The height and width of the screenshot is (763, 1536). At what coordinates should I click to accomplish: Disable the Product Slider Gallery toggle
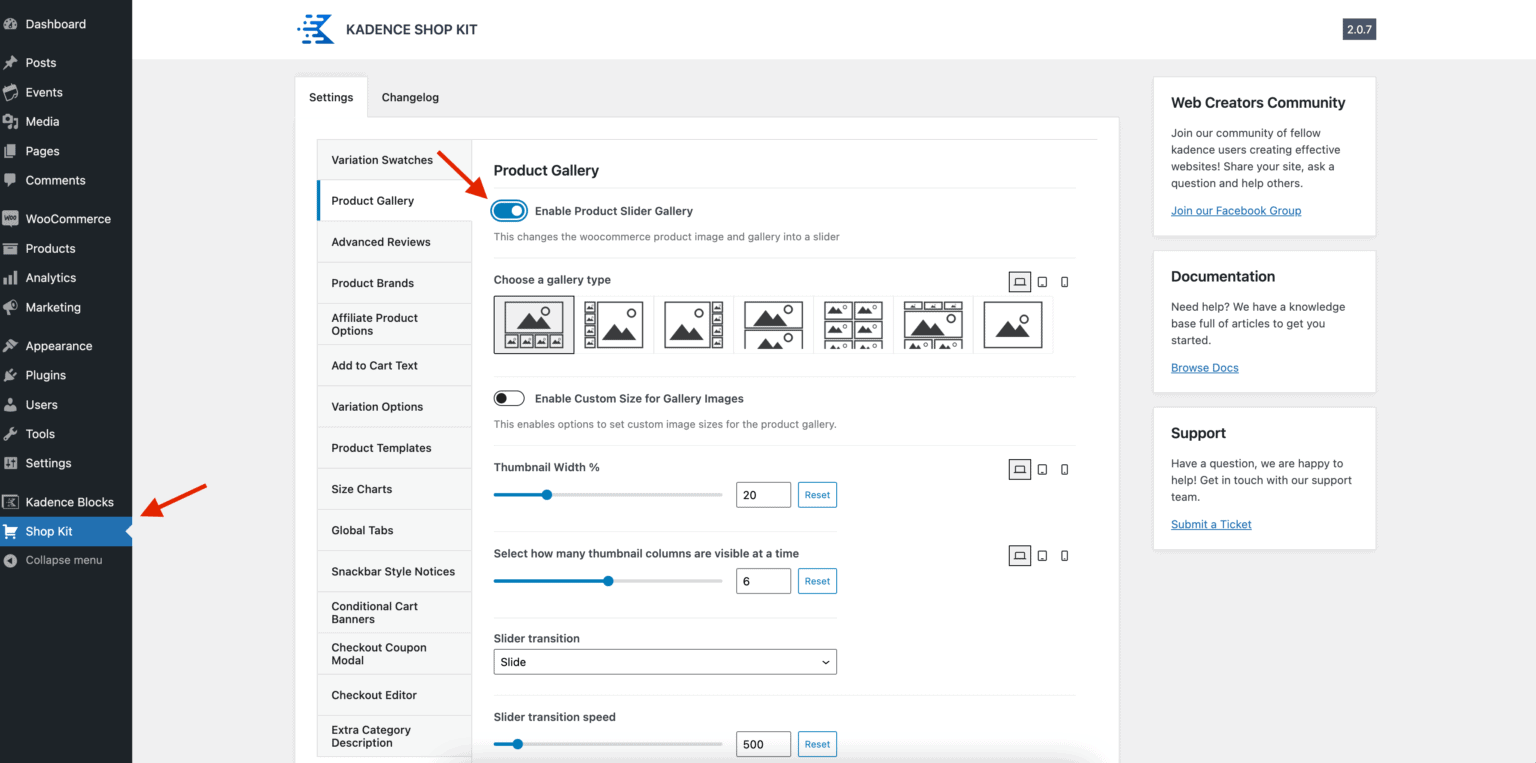509,211
